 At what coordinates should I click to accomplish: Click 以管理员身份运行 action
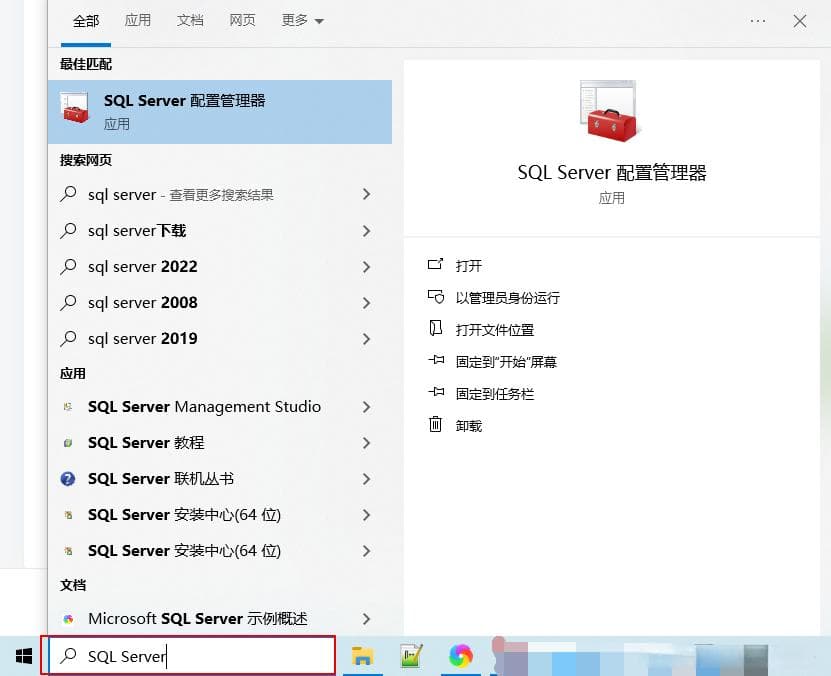point(508,298)
